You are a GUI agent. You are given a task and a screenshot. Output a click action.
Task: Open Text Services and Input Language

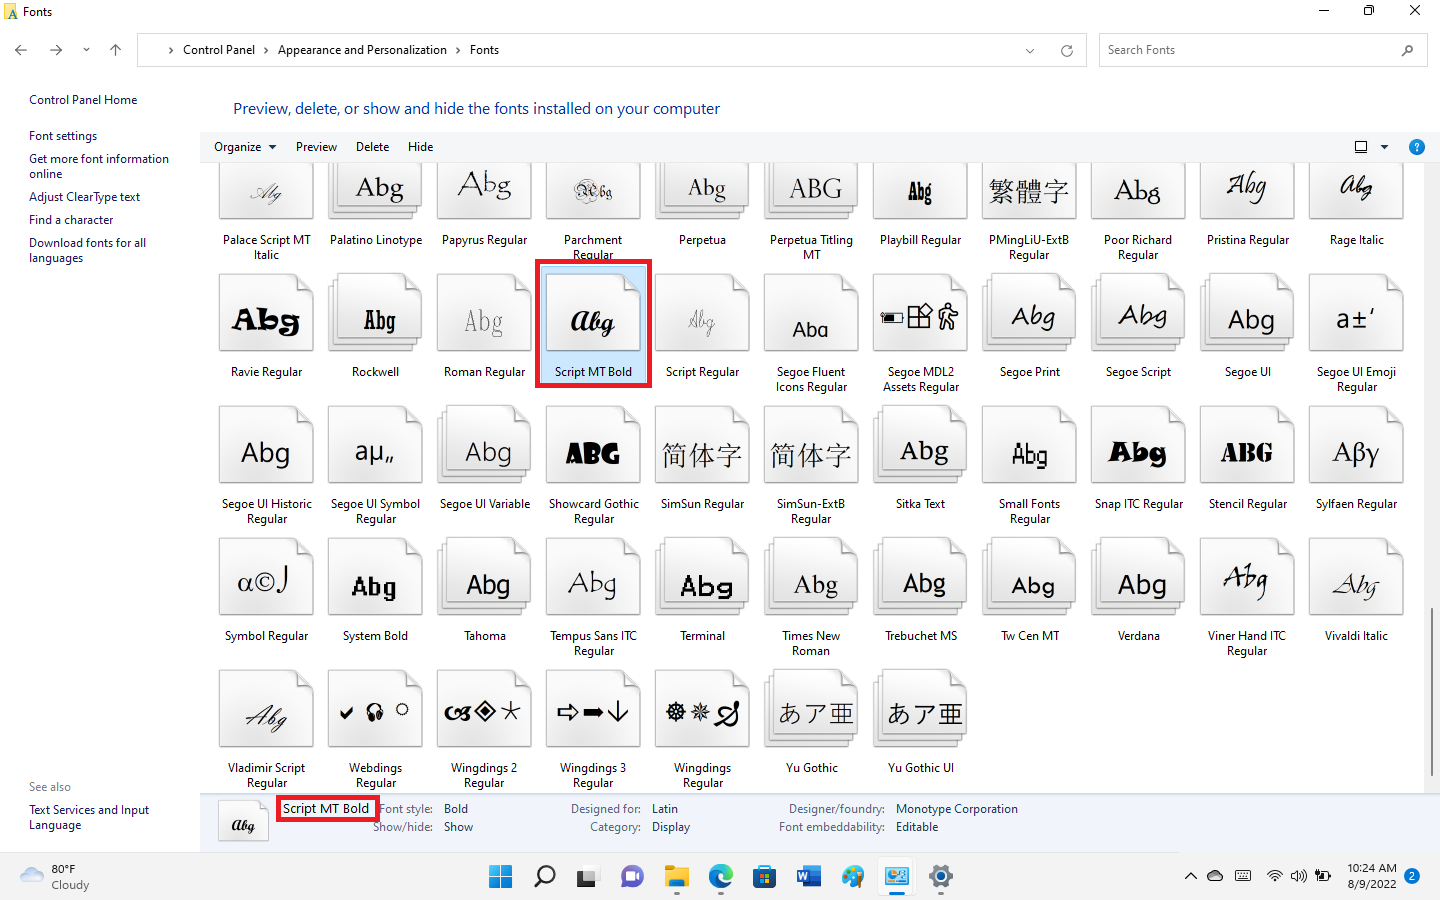click(x=89, y=817)
